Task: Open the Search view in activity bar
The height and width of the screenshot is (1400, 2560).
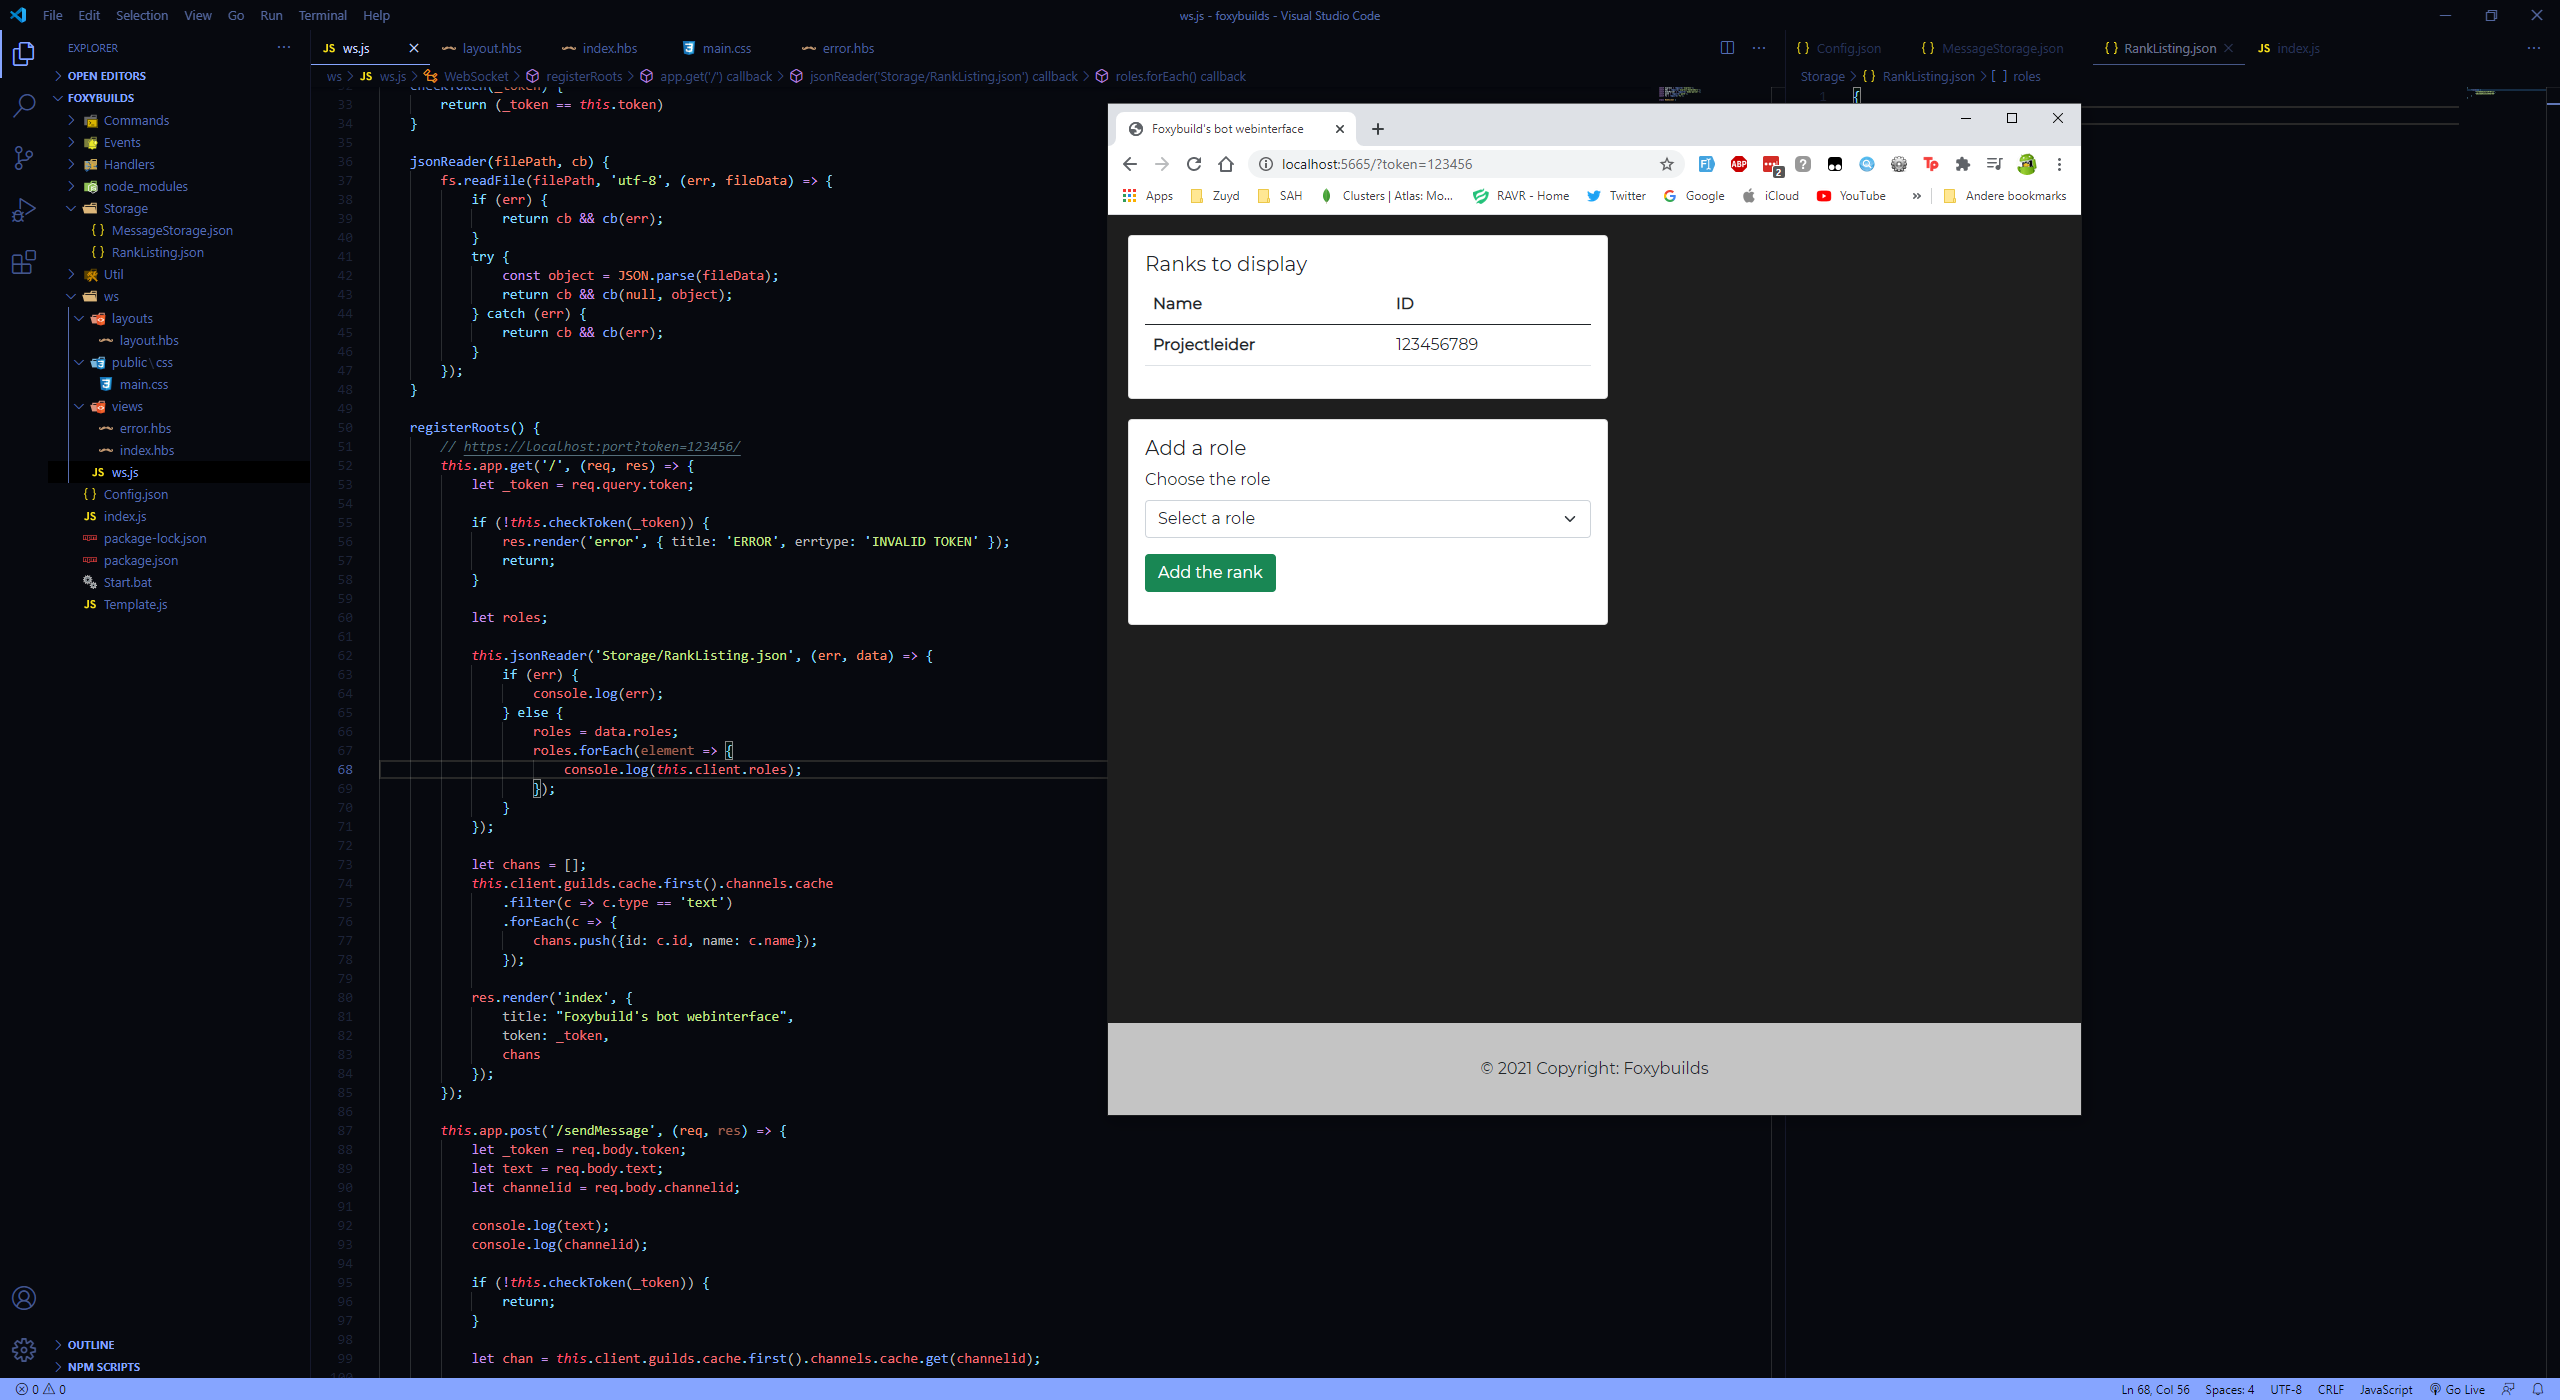Action: (24, 105)
